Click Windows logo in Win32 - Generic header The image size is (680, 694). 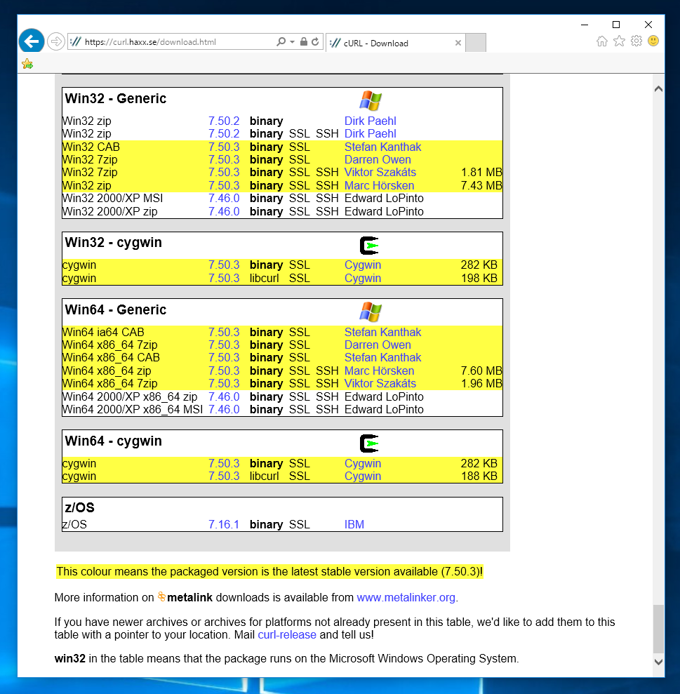[x=370, y=100]
